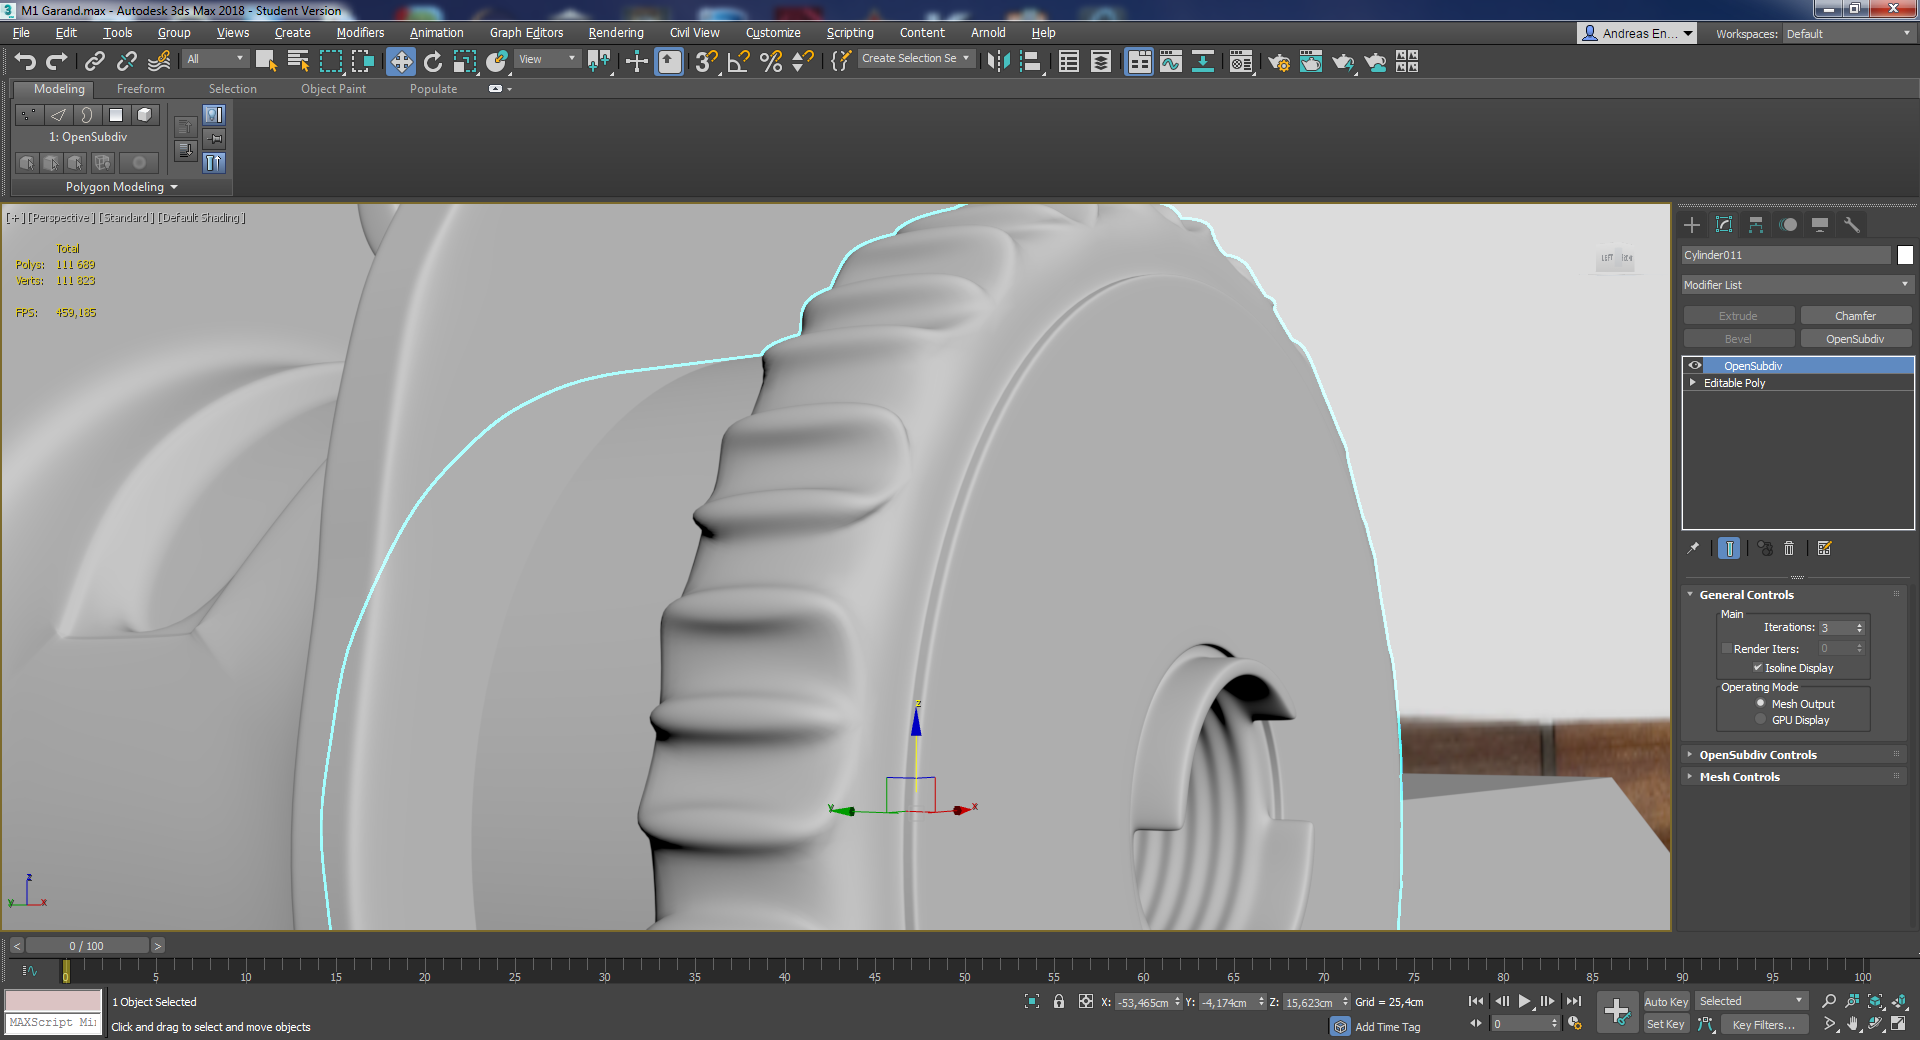Viewport: 1920px width, 1040px height.
Task: Switch to the Freeform ribbon tab
Action: coord(140,89)
